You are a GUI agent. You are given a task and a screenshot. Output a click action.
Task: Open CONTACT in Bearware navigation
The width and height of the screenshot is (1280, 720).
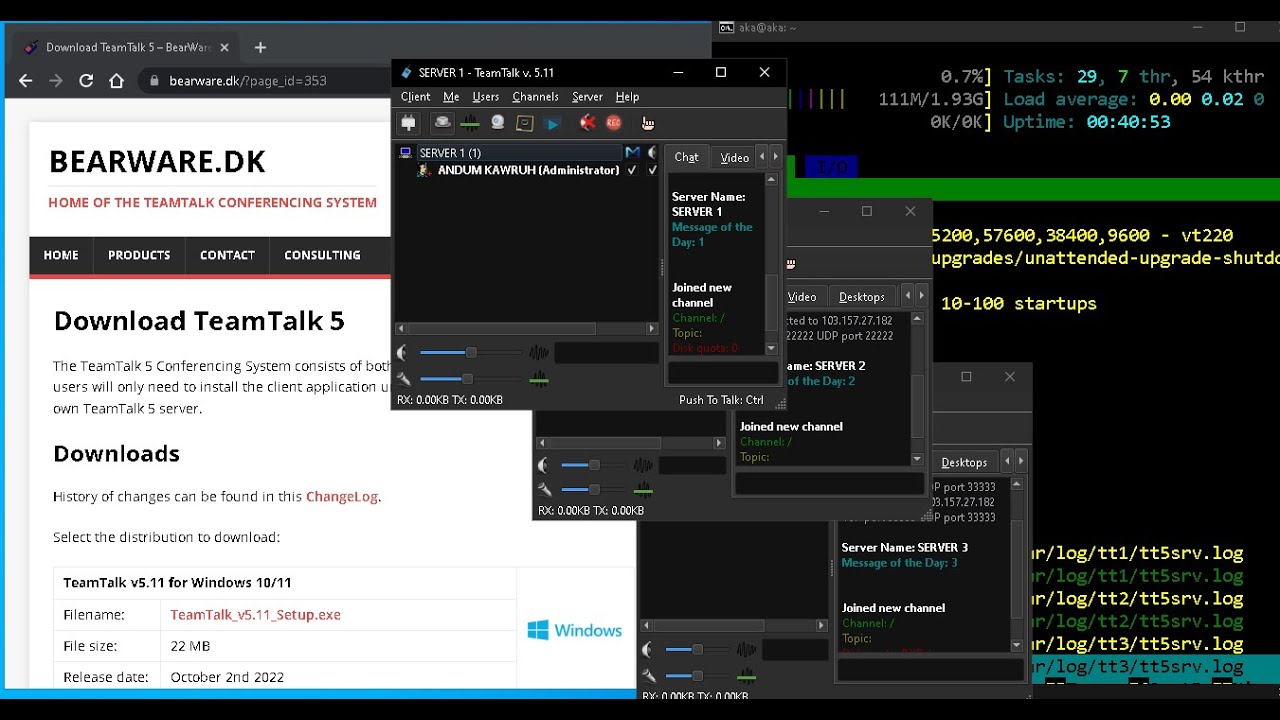(227, 255)
